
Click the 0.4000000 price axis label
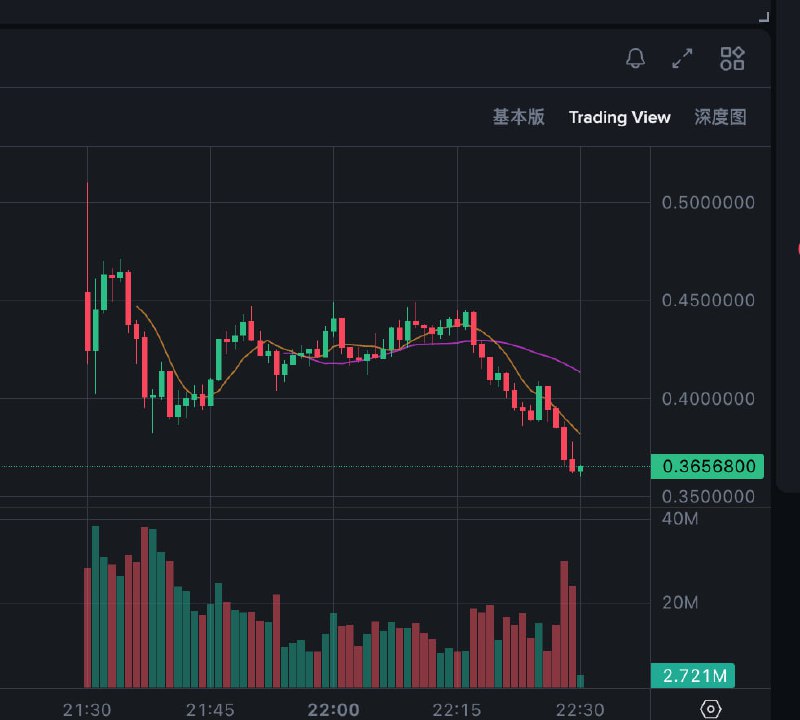[708, 399]
